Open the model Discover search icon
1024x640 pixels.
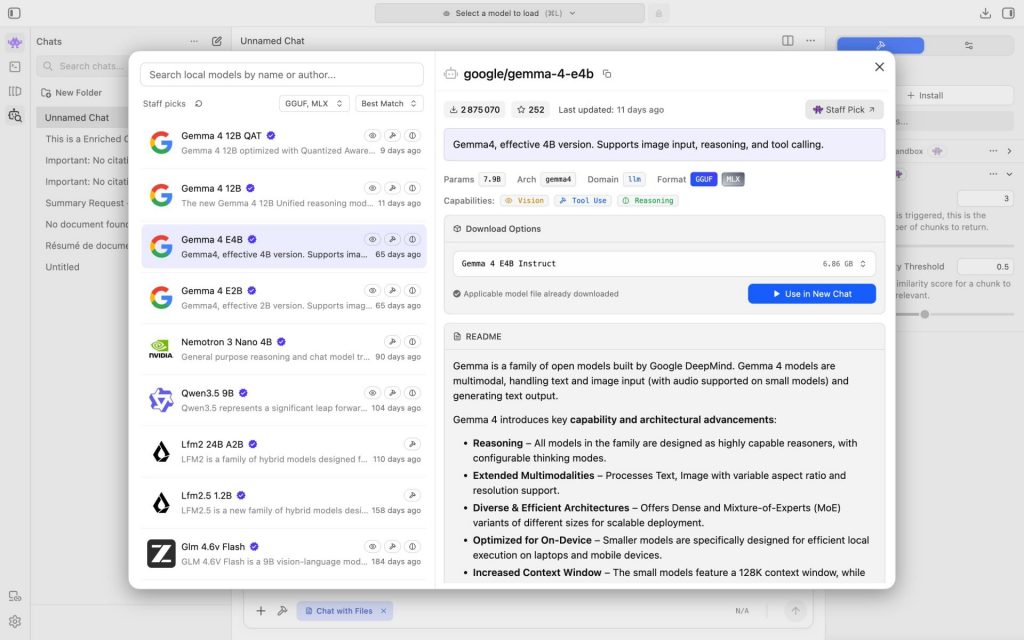pyautogui.click(x=15, y=116)
